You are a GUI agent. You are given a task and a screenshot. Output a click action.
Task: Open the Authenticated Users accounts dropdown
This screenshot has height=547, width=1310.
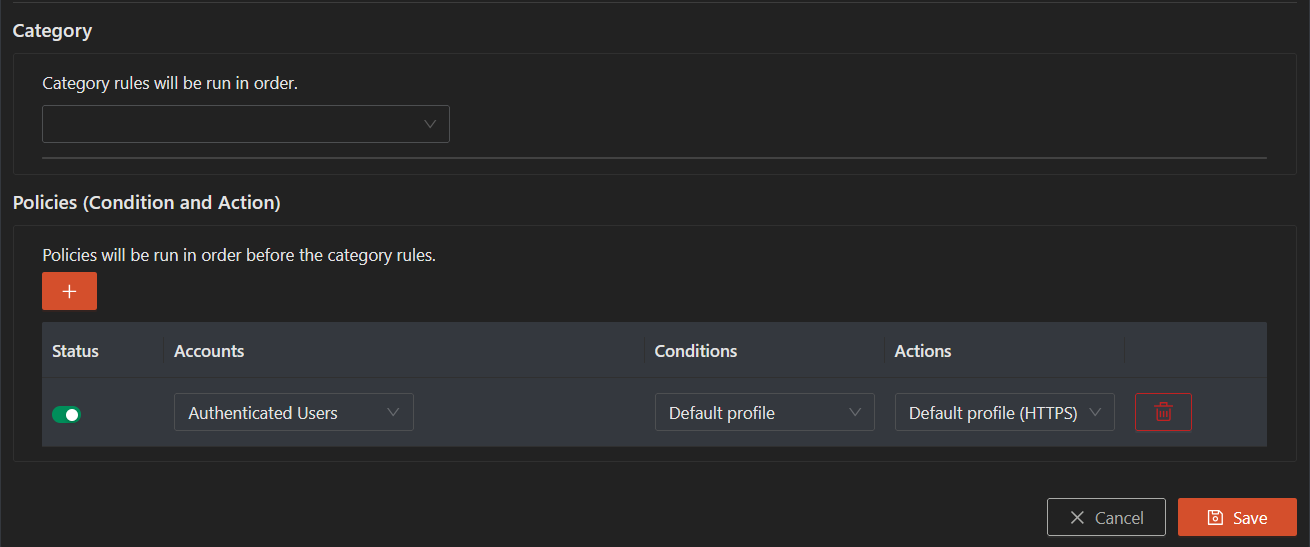(x=294, y=412)
